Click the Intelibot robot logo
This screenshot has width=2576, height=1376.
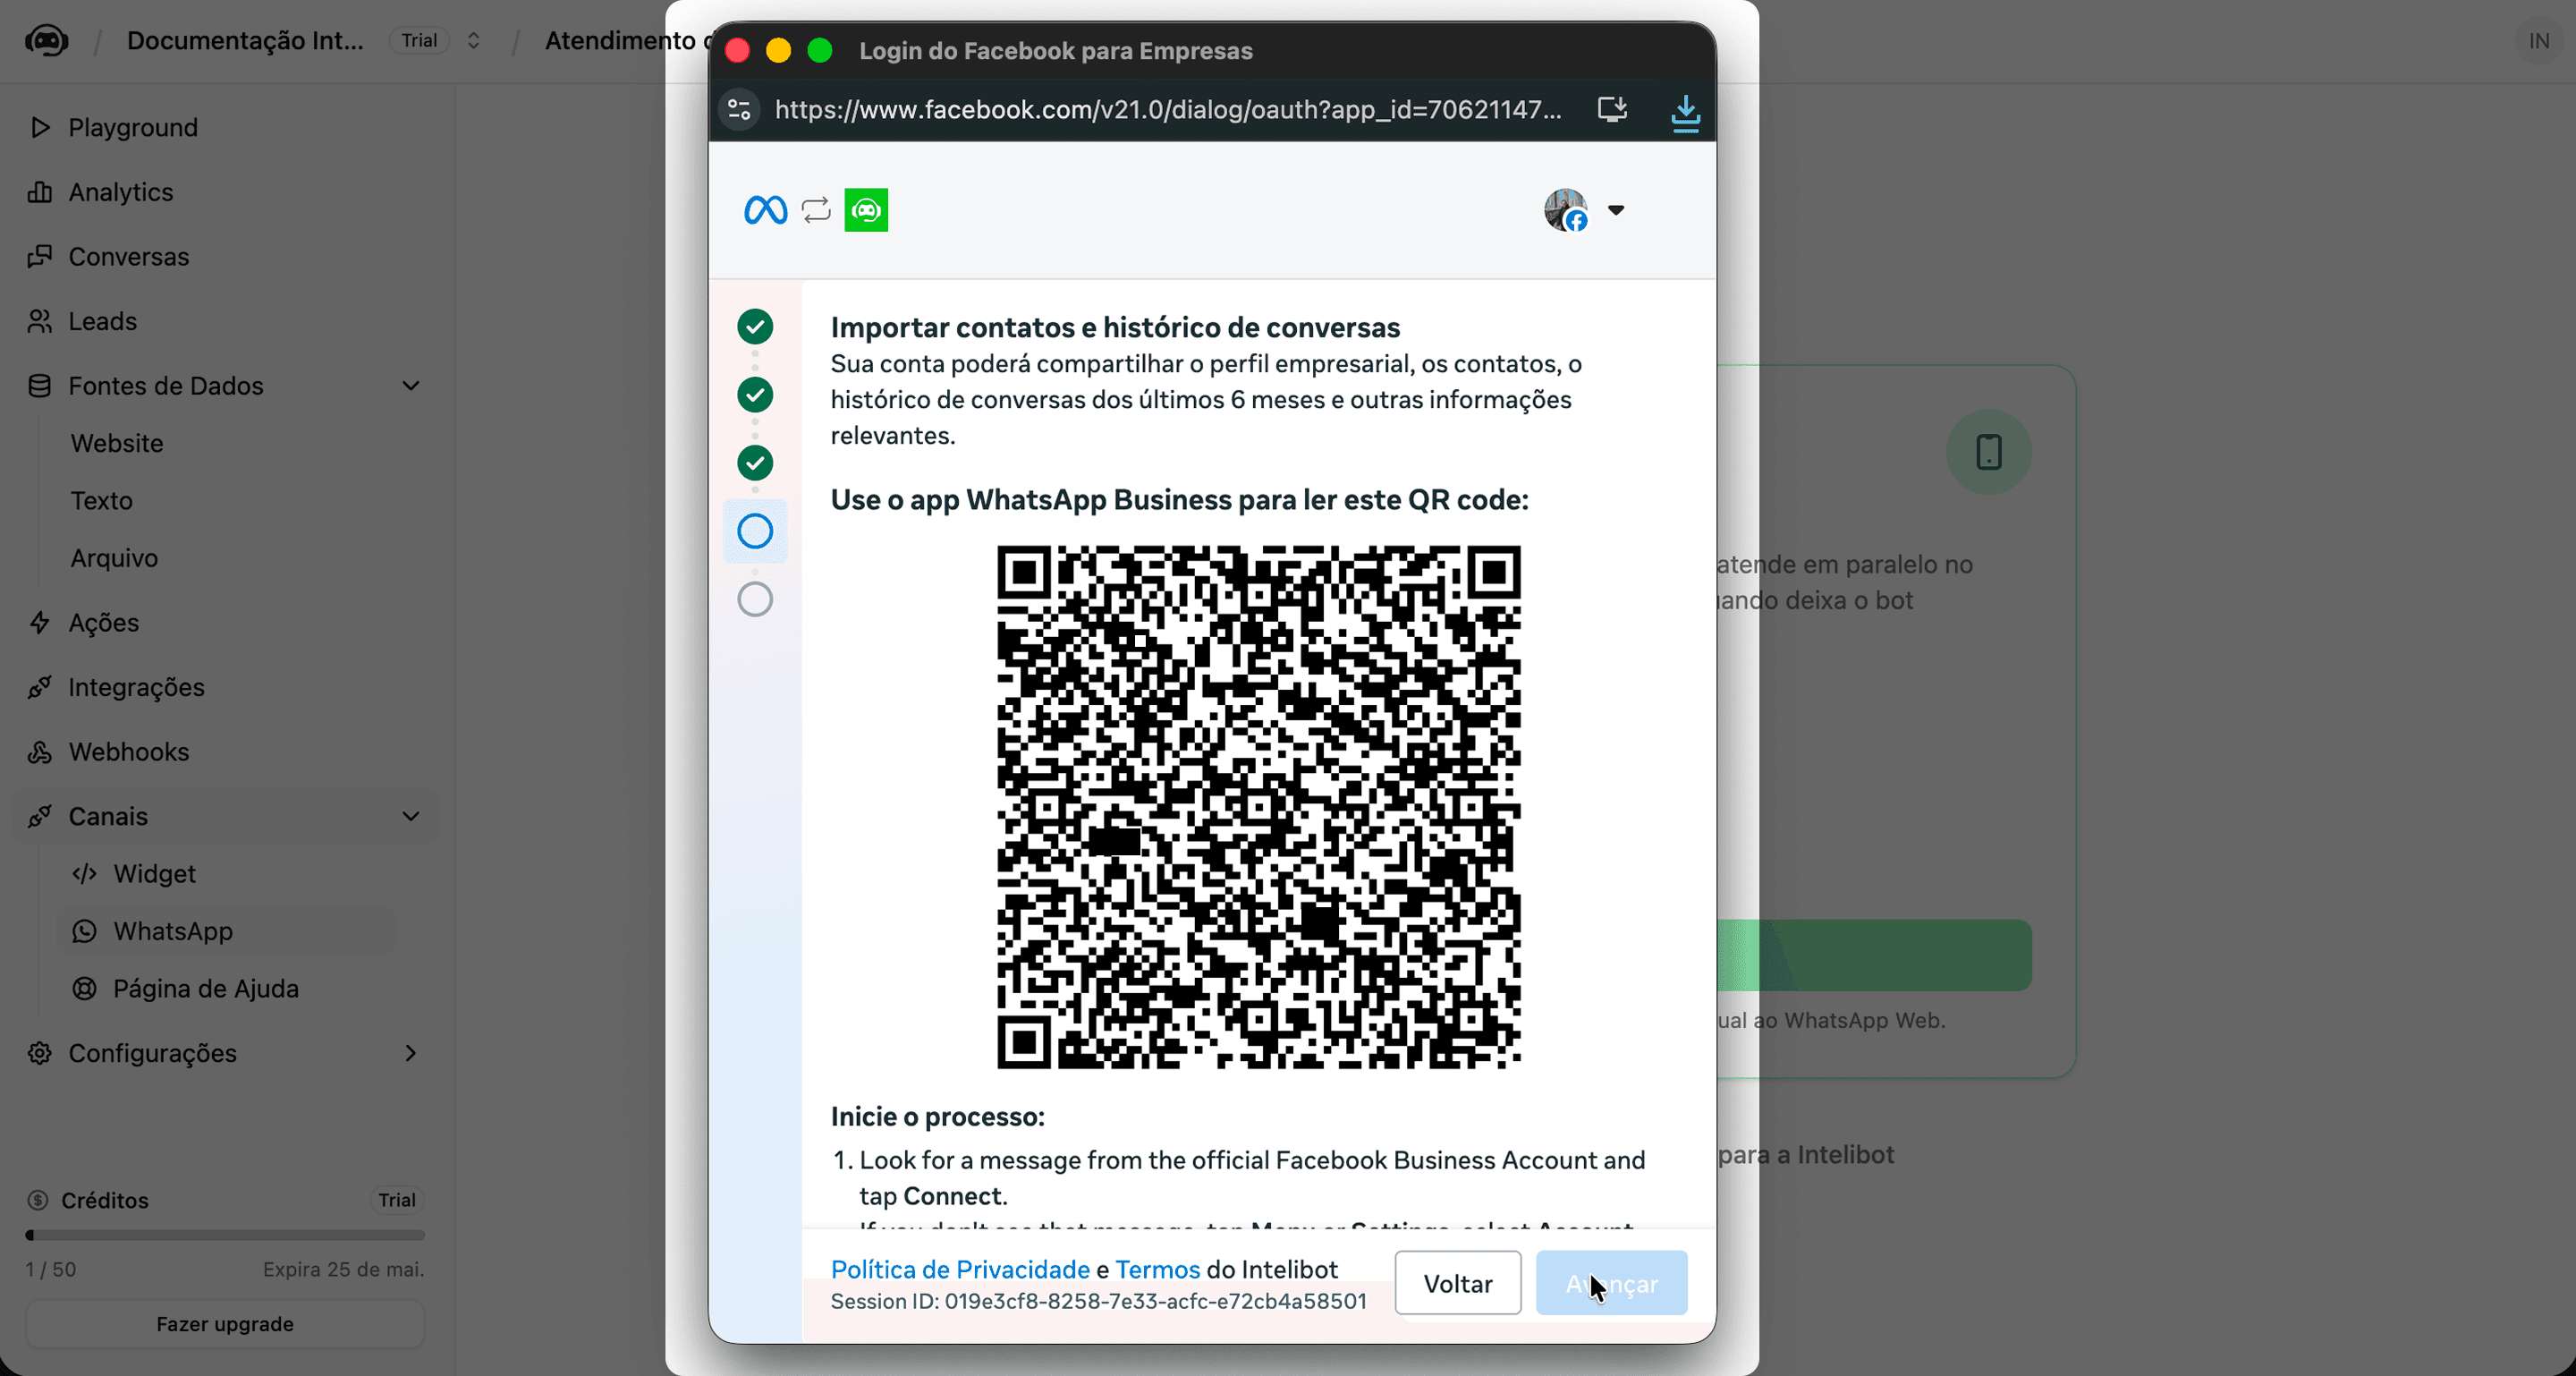[x=47, y=41]
